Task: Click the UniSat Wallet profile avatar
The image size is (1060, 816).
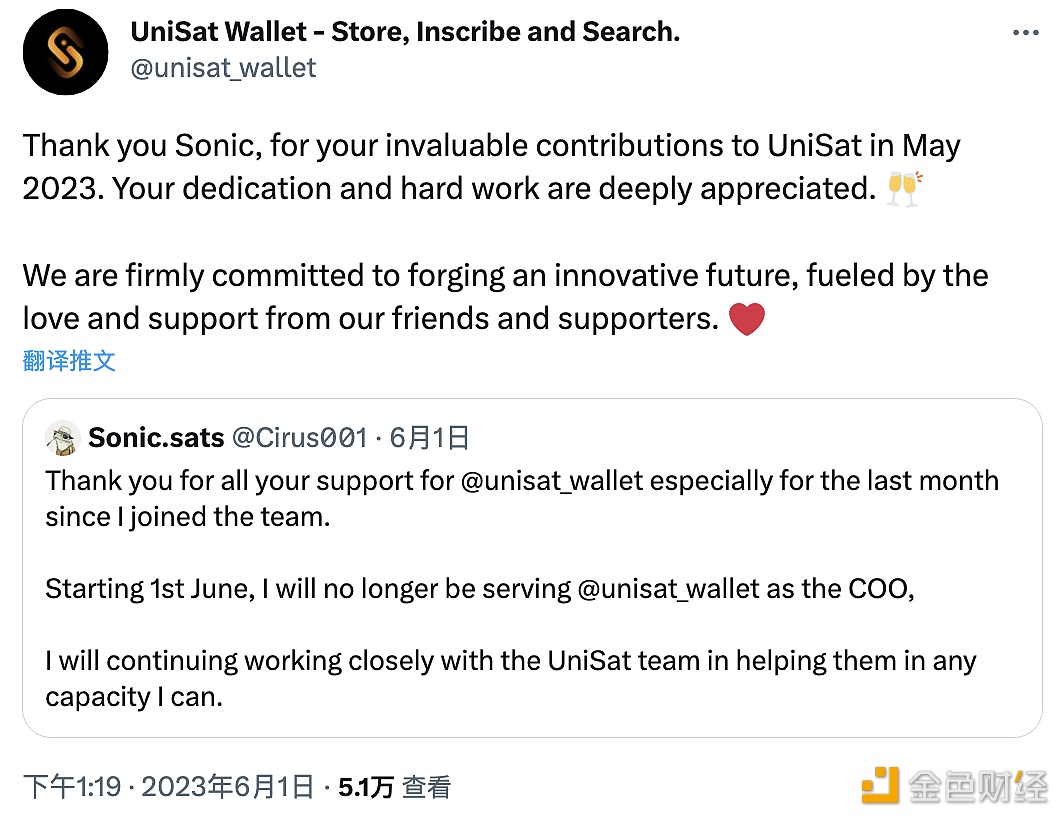Action: pos(65,53)
